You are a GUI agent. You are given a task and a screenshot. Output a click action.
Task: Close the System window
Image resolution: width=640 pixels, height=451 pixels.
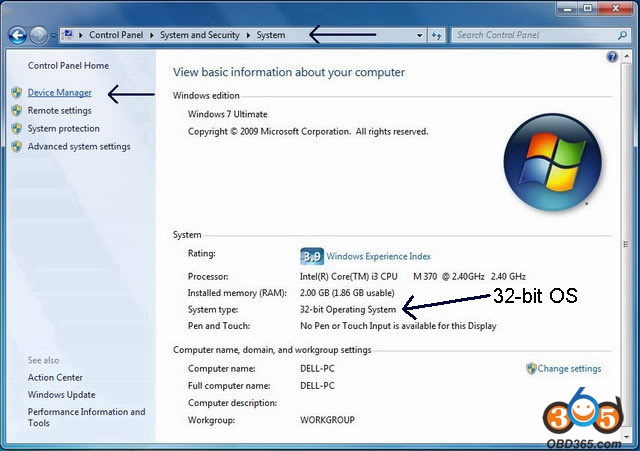(x=616, y=8)
